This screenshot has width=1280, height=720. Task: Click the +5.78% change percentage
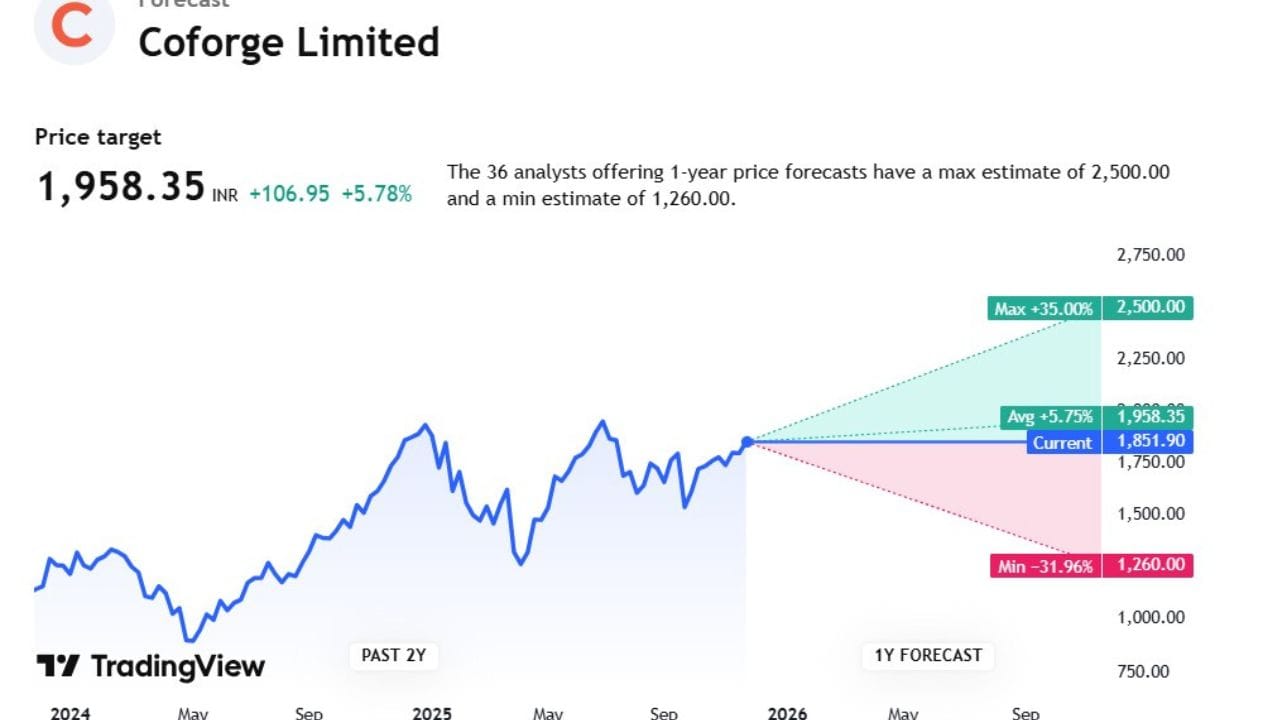(x=376, y=194)
